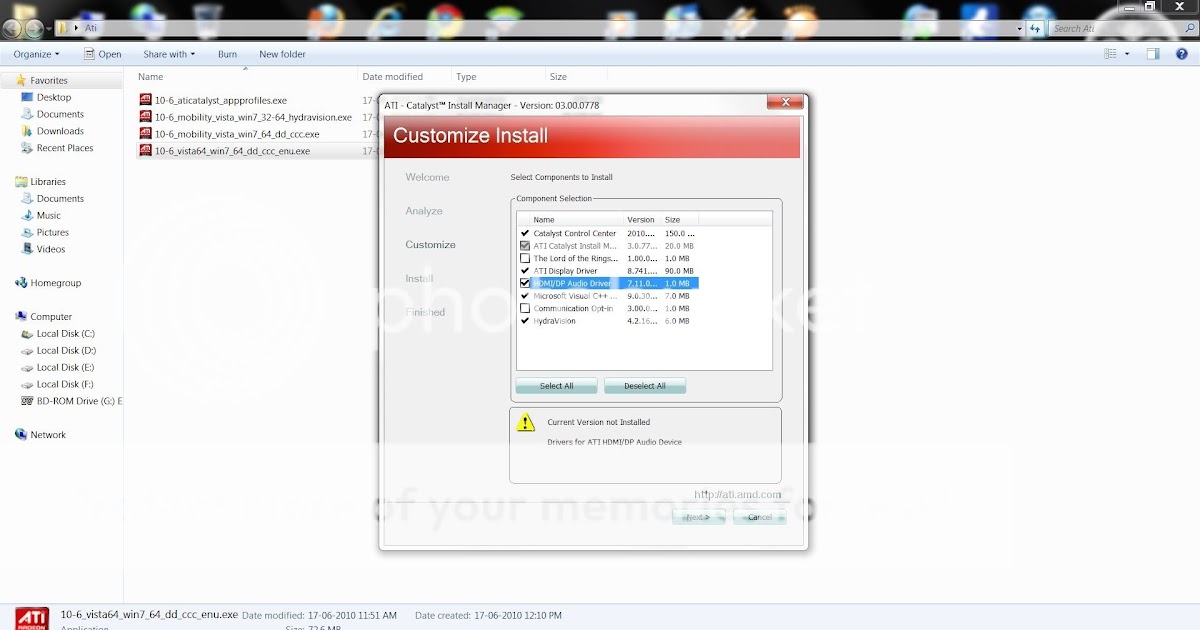
Task: Create a New folder
Action: (282, 54)
